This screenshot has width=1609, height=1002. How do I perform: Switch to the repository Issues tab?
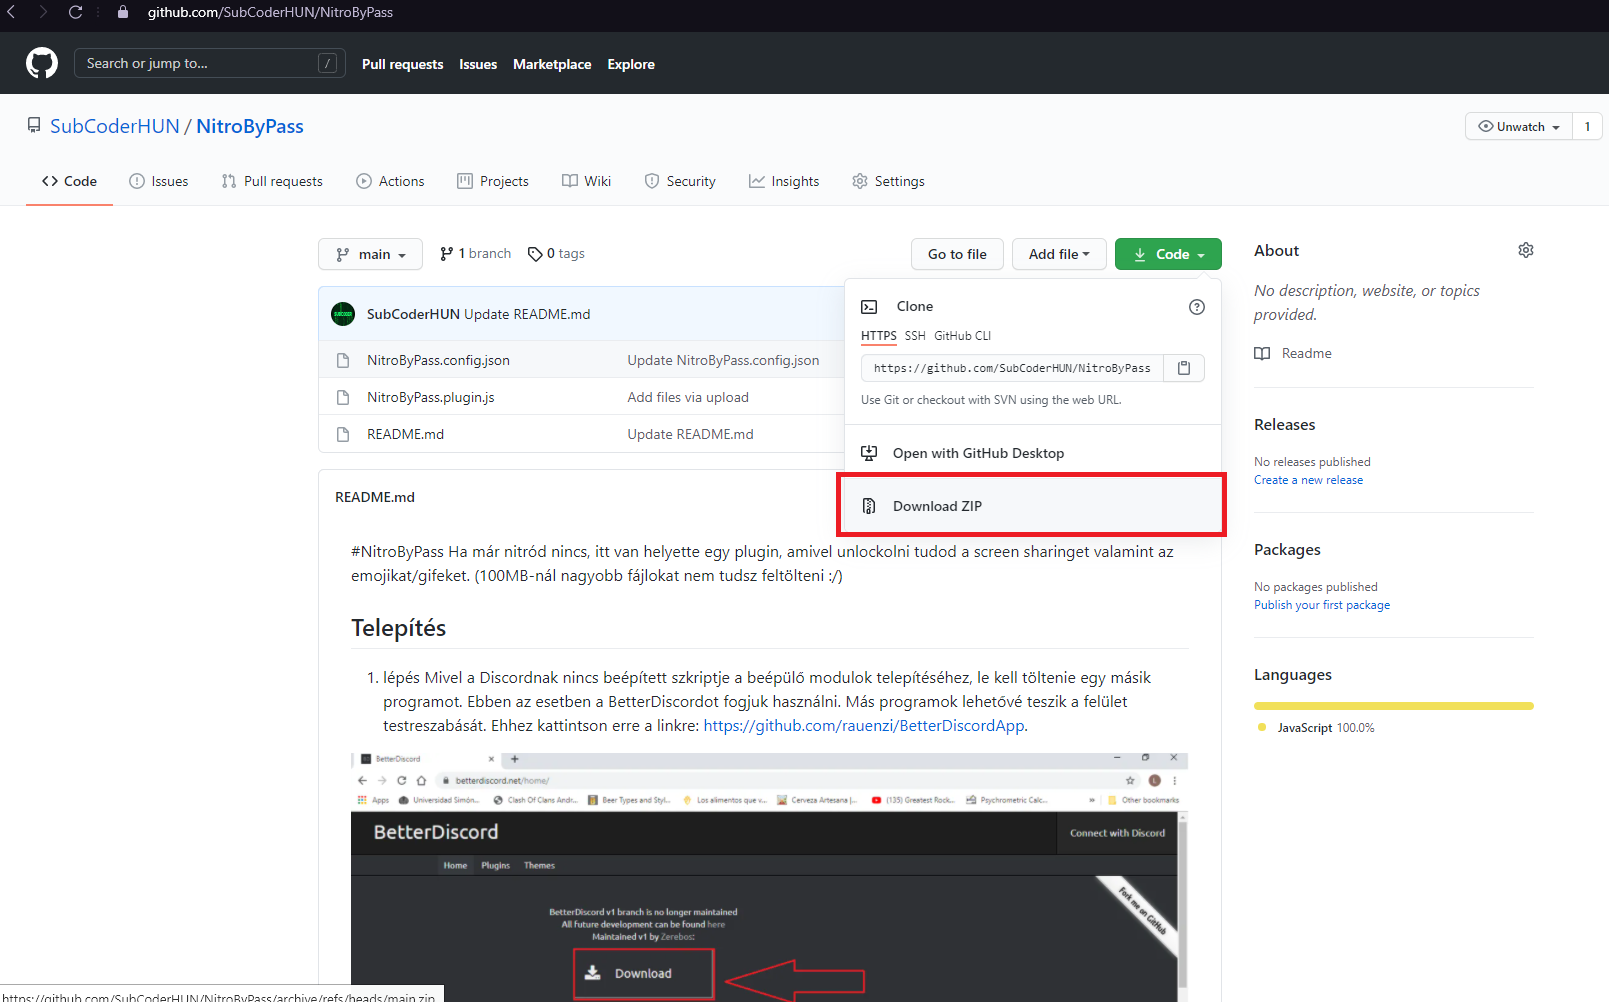(x=159, y=181)
